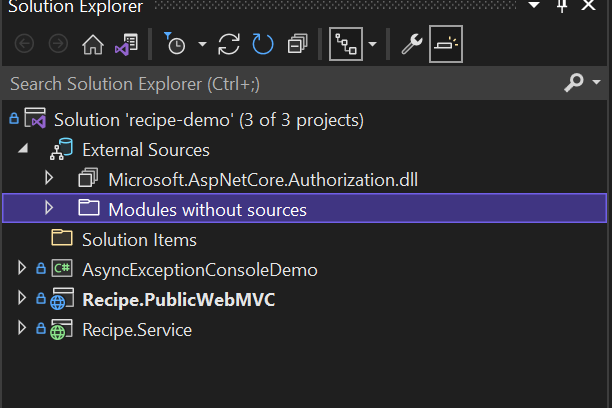The width and height of the screenshot is (612, 408).
Task: Toggle the Show All Files nesting button
Action: pyautogui.click(x=346, y=45)
